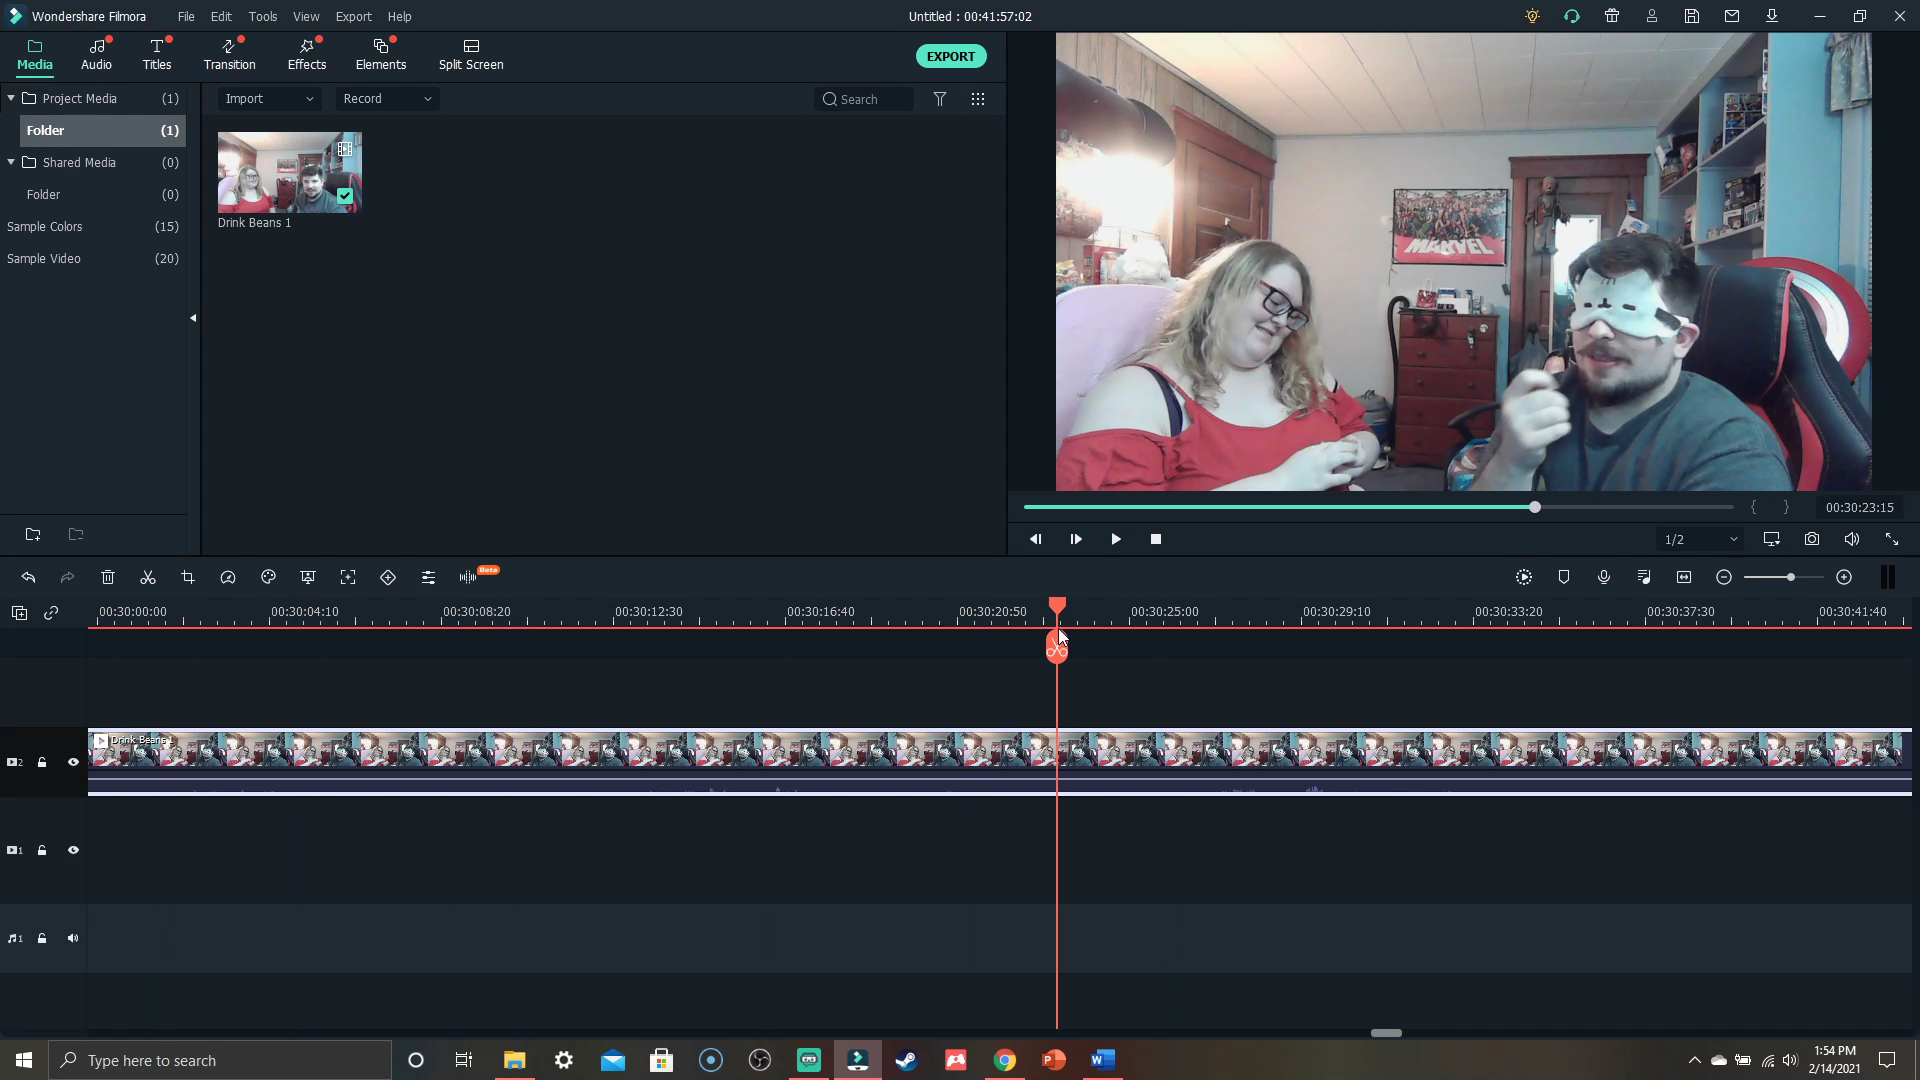The width and height of the screenshot is (1920, 1080).
Task: Click the add new folder icon
Action: (x=33, y=535)
